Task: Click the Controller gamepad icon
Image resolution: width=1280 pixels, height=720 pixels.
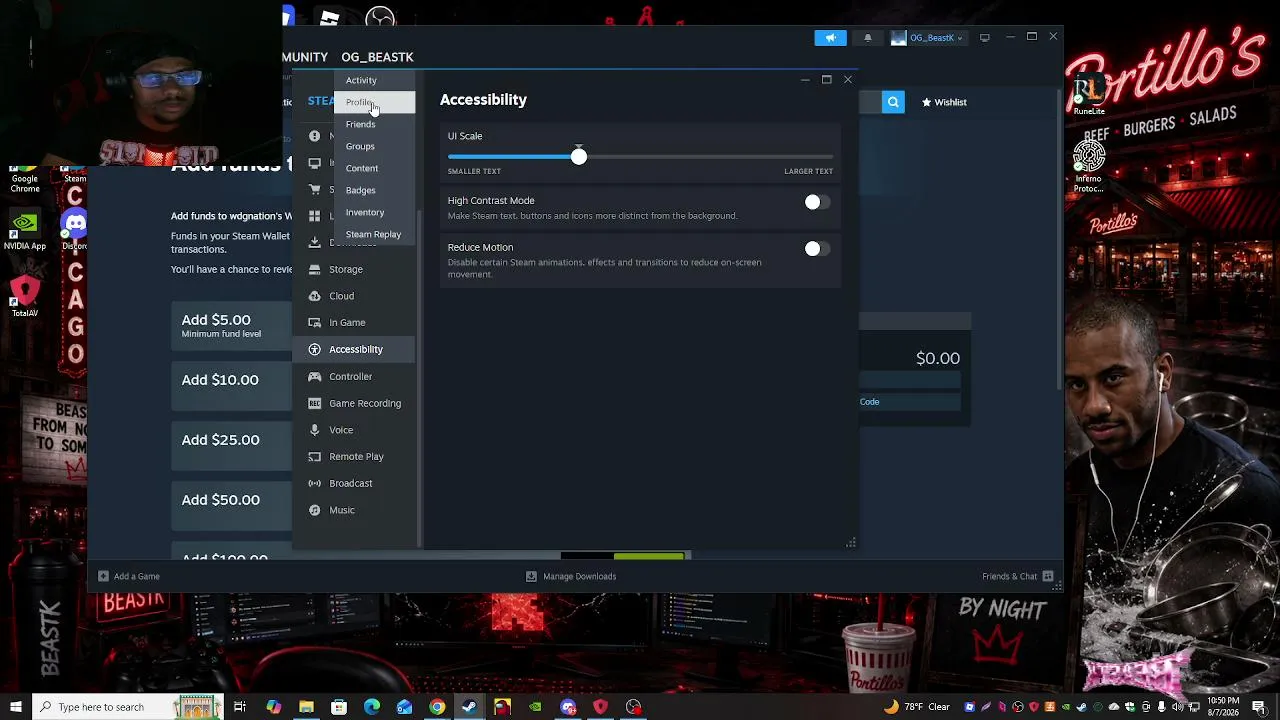Action: point(315,376)
